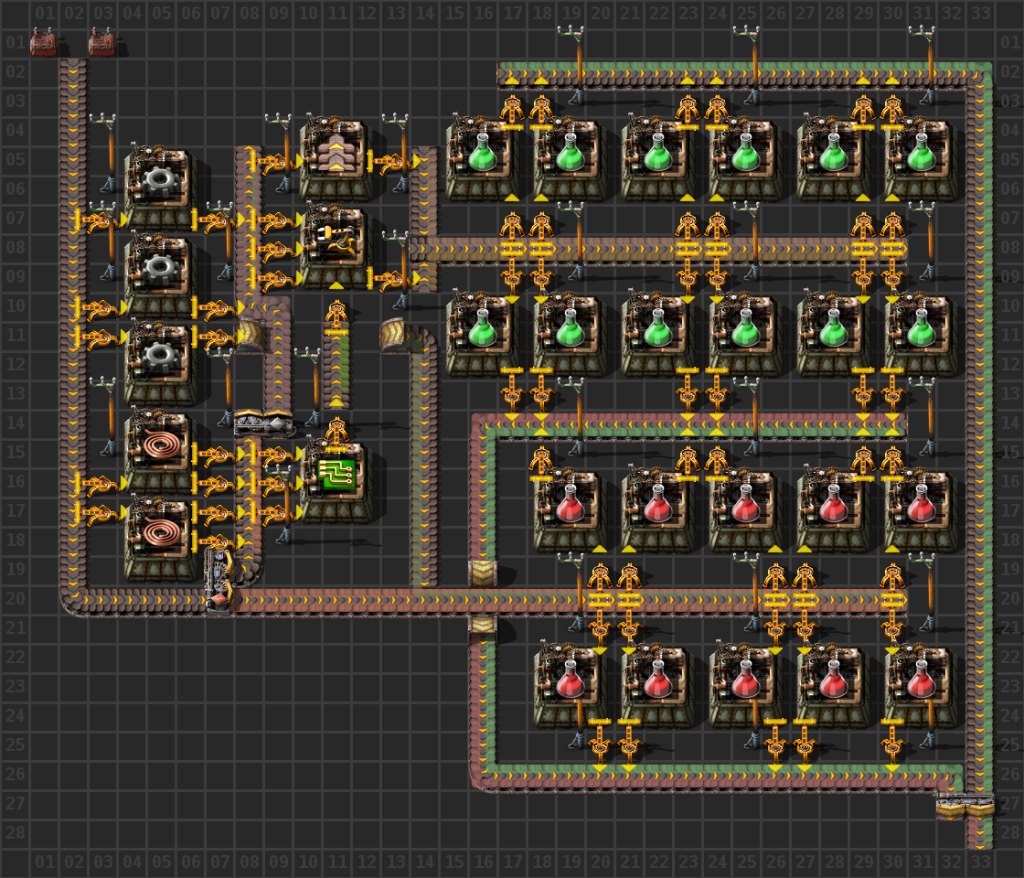Click the horizontal belt between the green science rows
The width and height of the screenshot is (1024, 878).
[660, 248]
